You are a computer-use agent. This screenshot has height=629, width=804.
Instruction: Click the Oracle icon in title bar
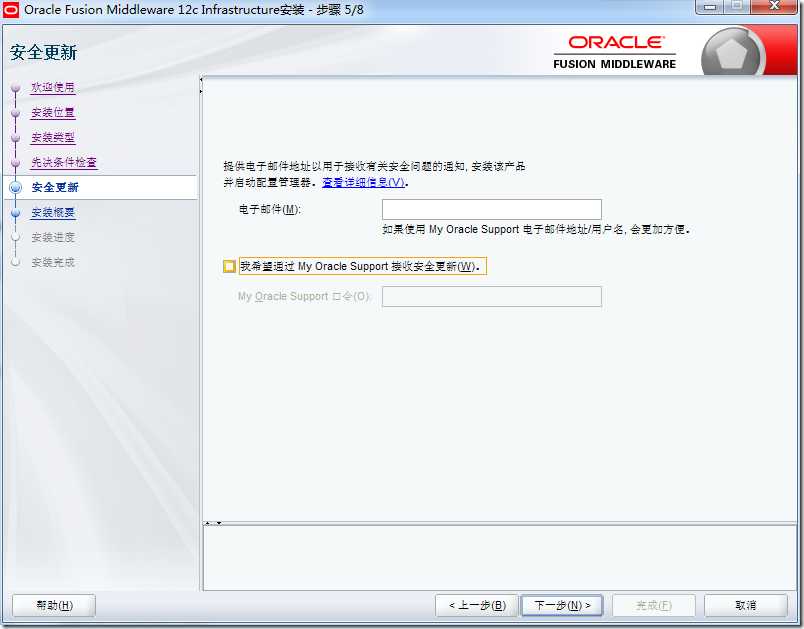point(11,9)
